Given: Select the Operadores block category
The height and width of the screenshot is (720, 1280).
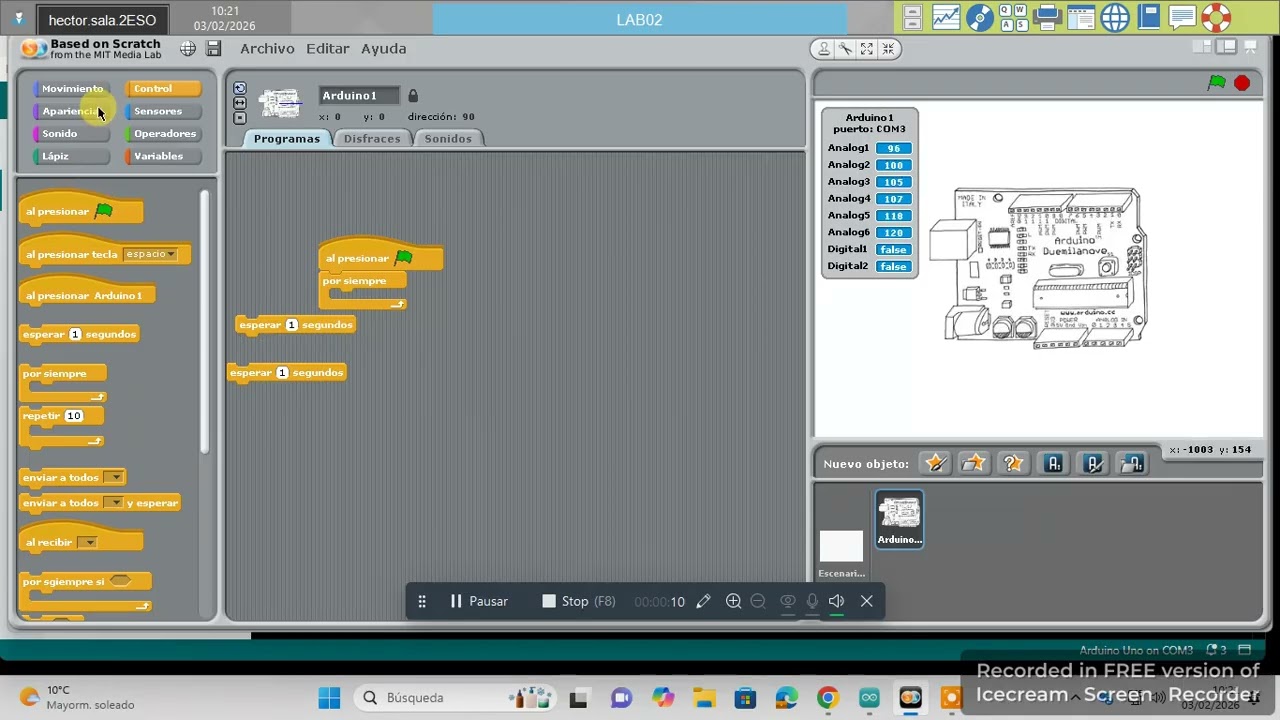Looking at the screenshot, I should pyautogui.click(x=164, y=134).
